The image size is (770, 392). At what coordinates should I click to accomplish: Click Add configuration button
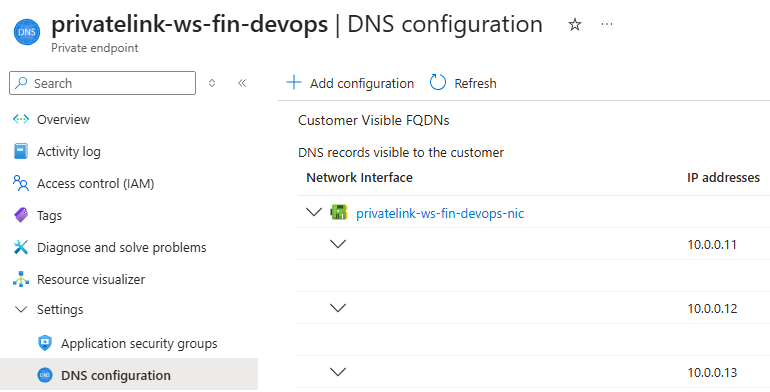click(350, 83)
